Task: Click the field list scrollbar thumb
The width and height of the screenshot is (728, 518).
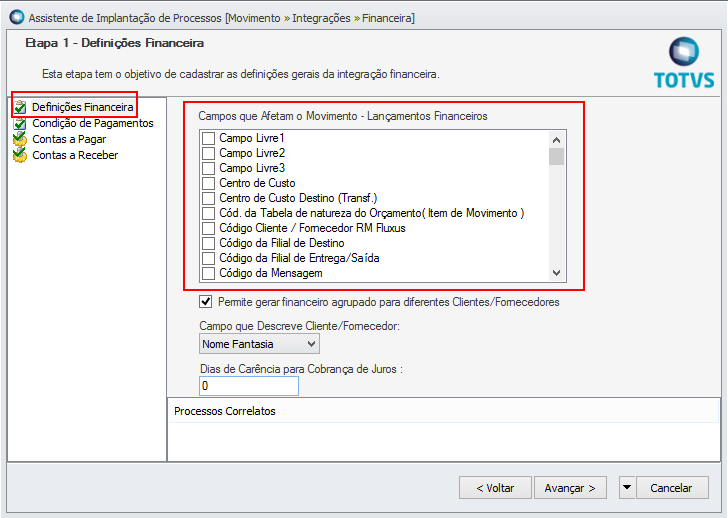Action: (557, 156)
